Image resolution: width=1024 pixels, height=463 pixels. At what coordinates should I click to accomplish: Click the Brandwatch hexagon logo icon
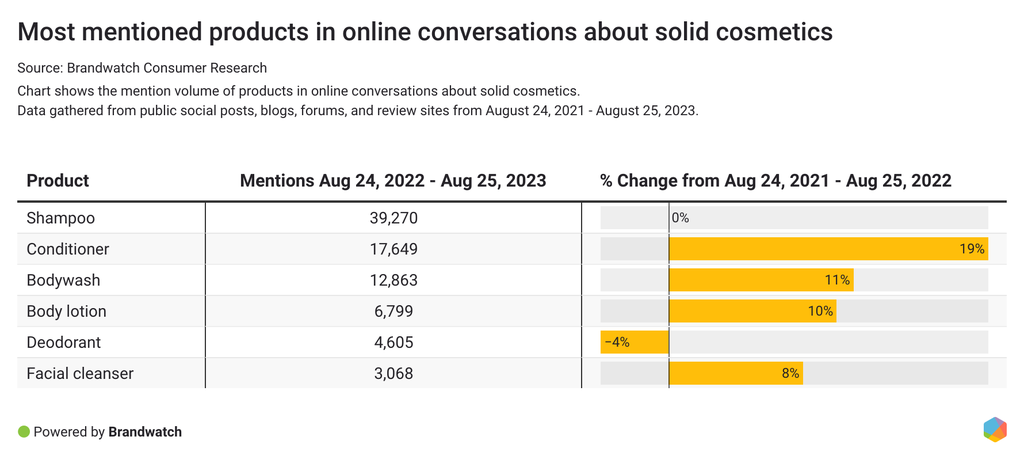click(x=994, y=430)
